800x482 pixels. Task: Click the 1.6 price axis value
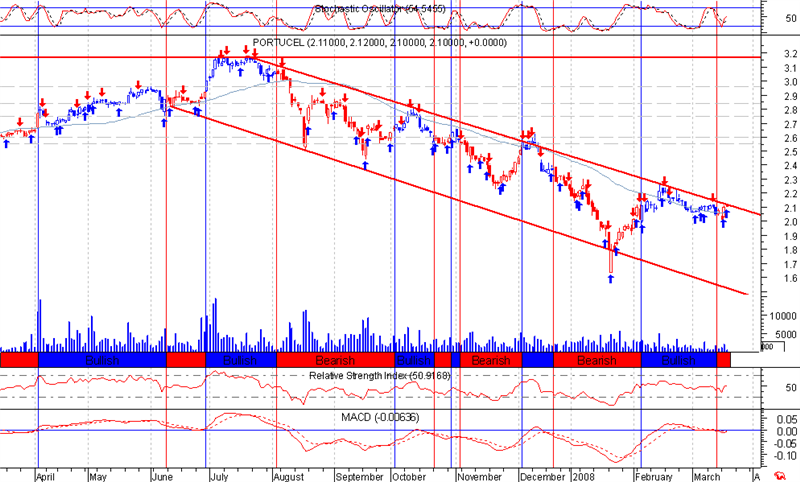(790, 278)
